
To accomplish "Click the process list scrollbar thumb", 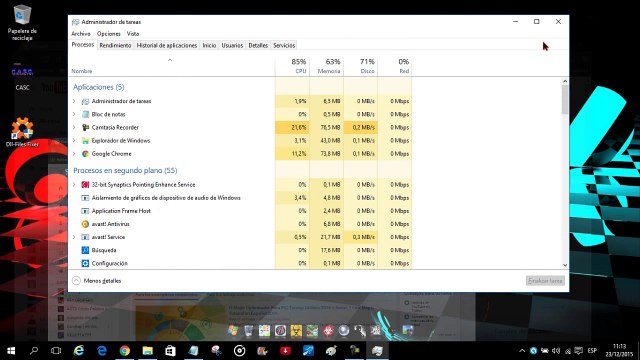I will tap(565, 100).
